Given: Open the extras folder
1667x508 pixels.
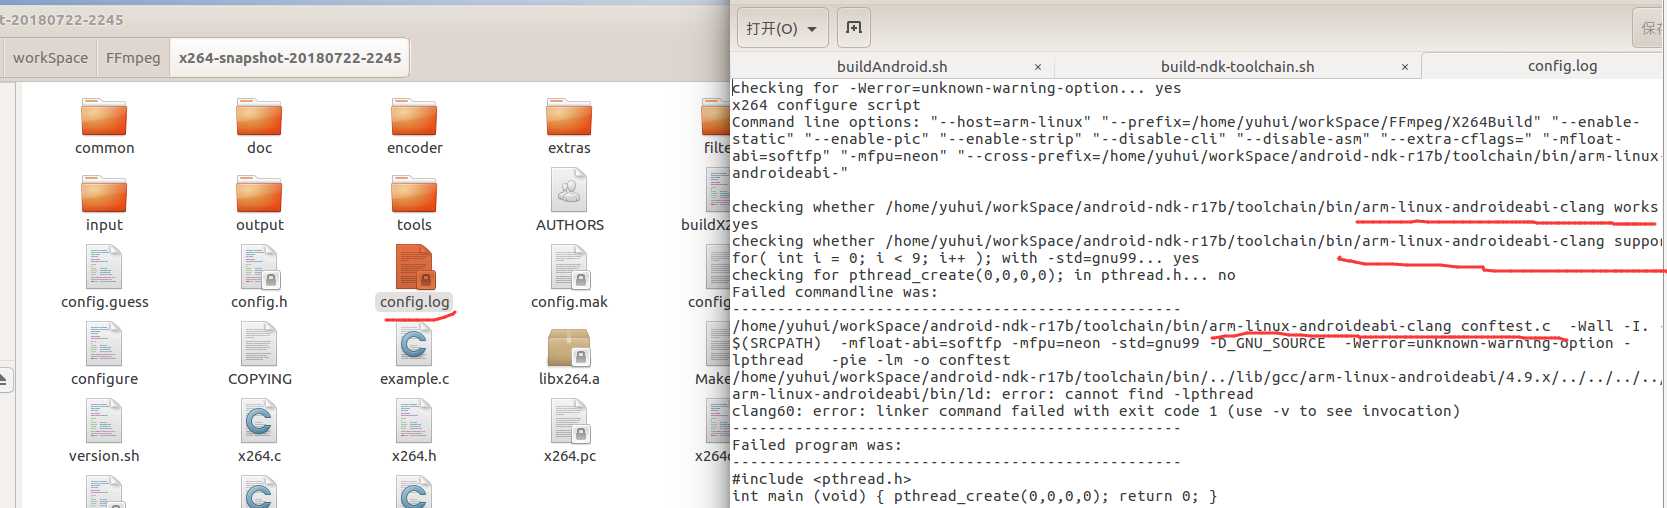Looking at the screenshot, I should (569, 118).
